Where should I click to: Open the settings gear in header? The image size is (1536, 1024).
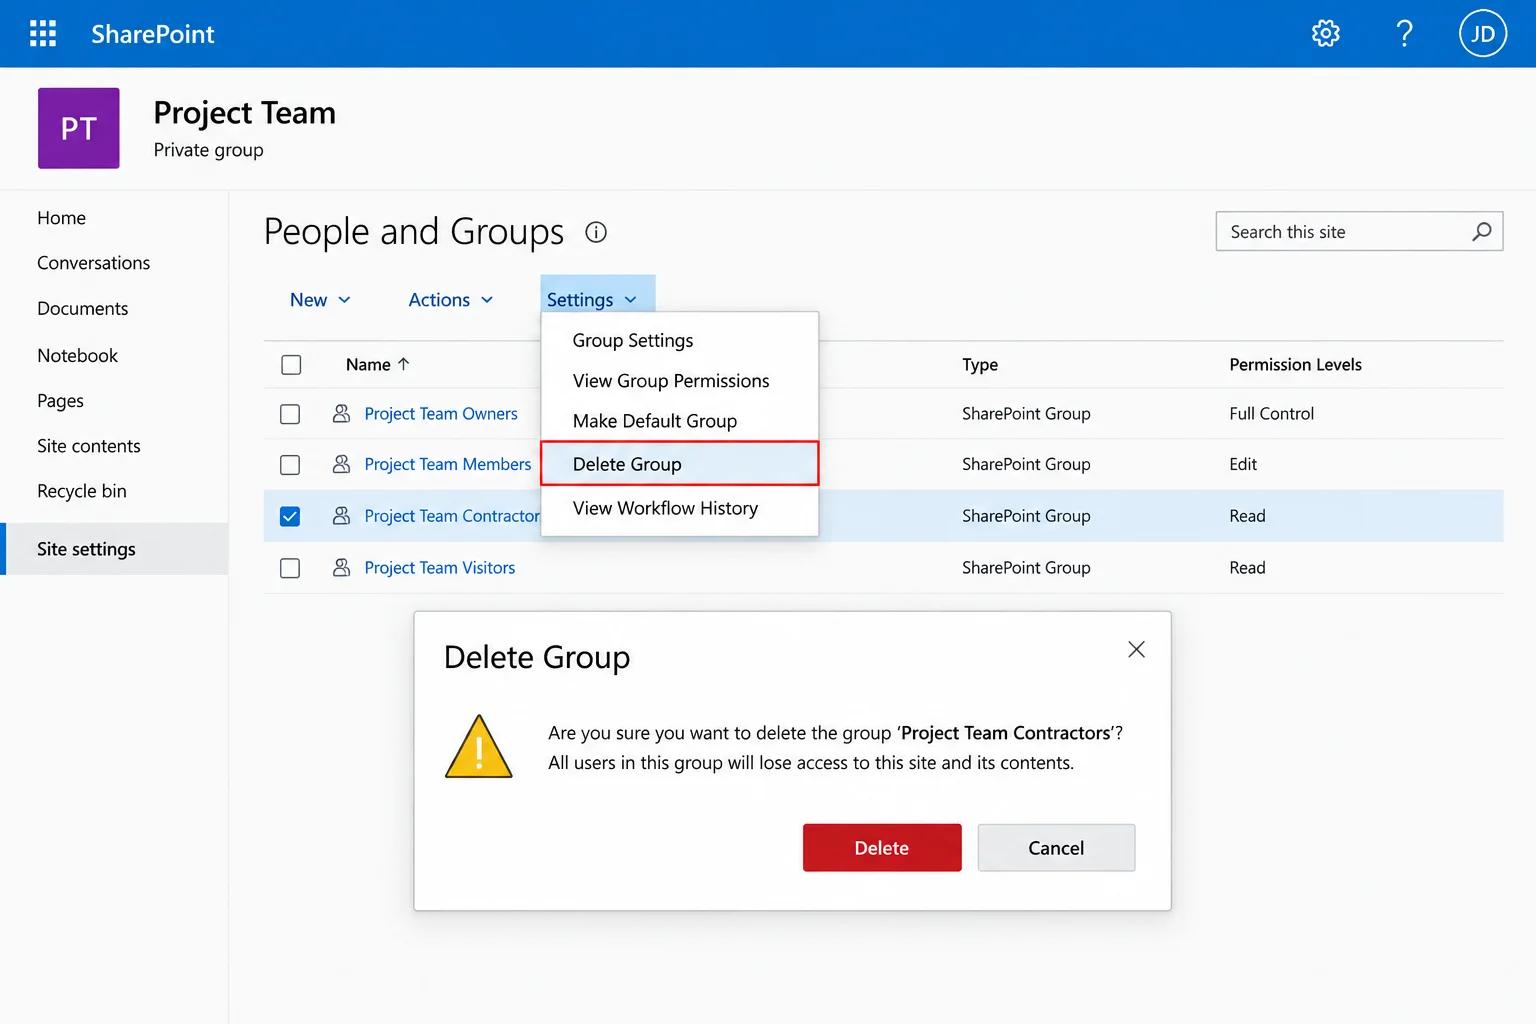coord(1325,34)
